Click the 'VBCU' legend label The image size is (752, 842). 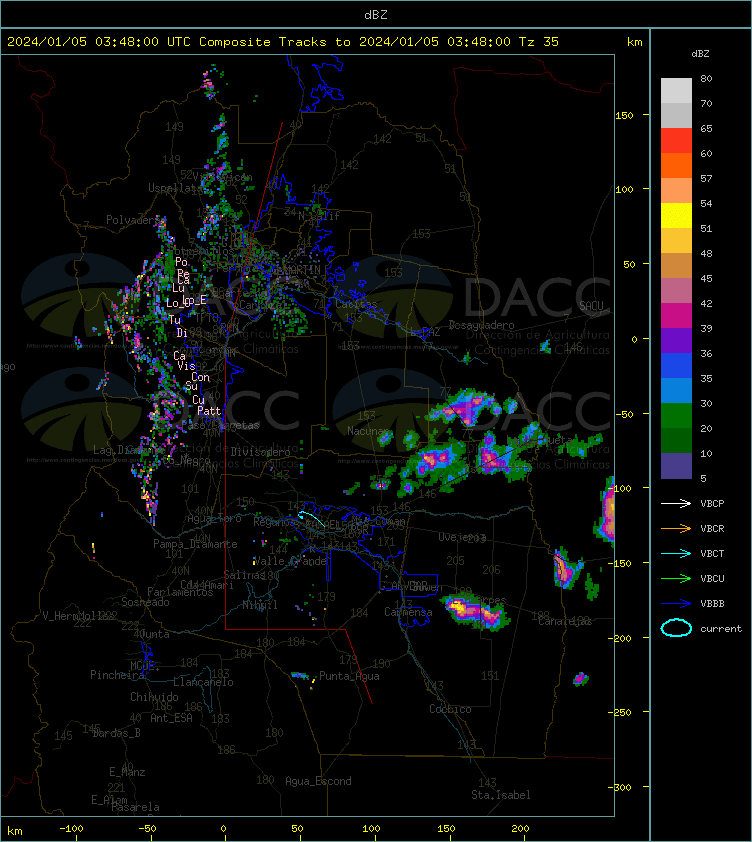[712, 579]
